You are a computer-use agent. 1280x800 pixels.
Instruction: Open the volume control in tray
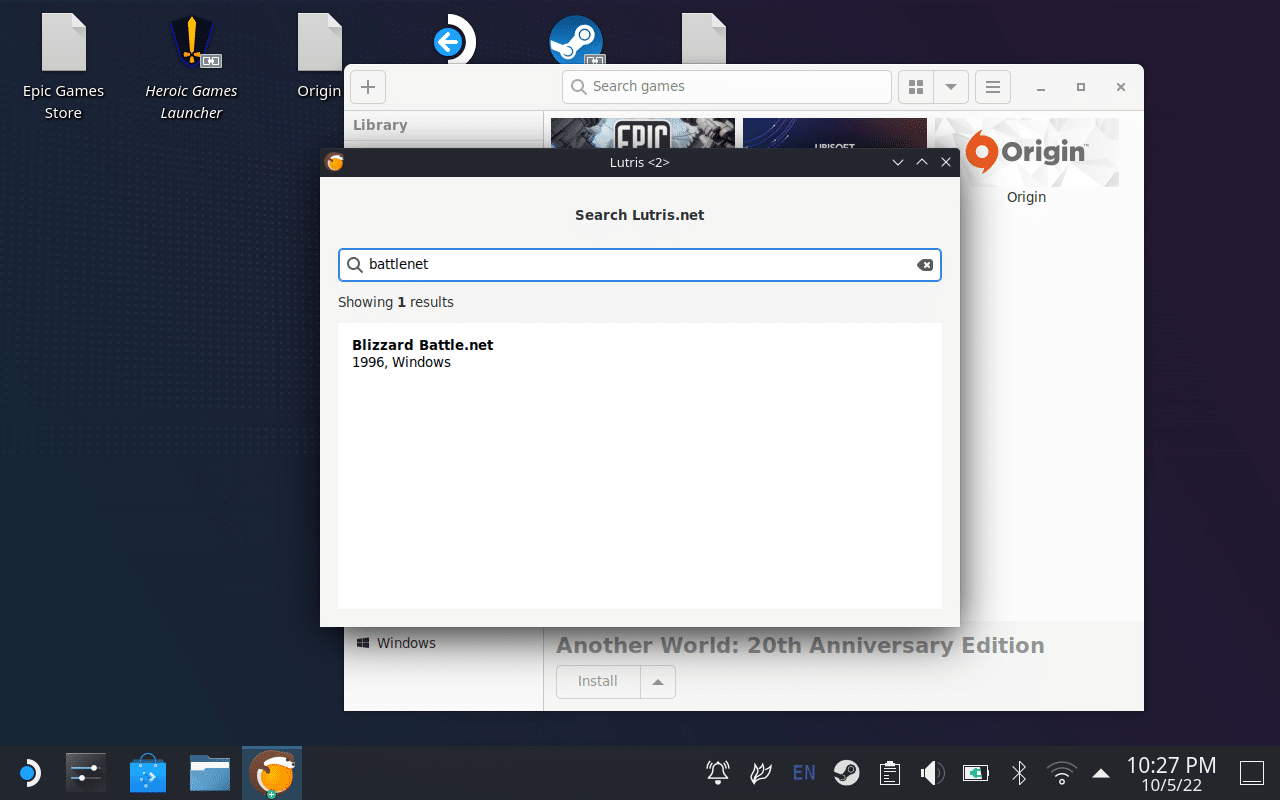(x=932, y=773)
